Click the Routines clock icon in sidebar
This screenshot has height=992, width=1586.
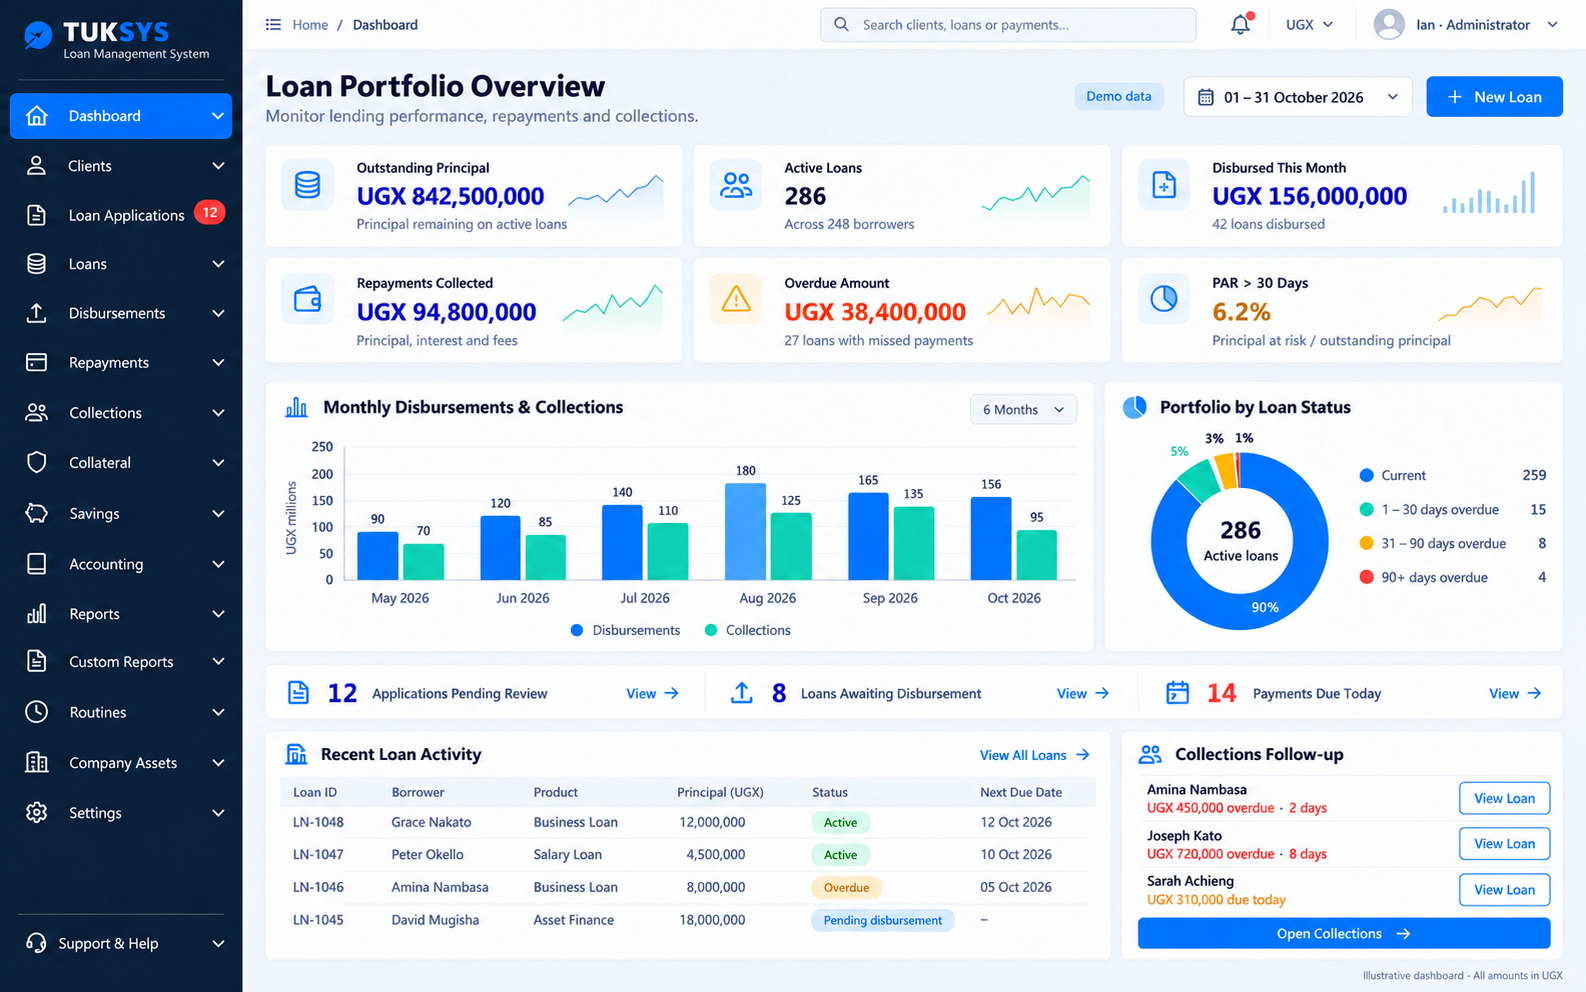(37, 712)
